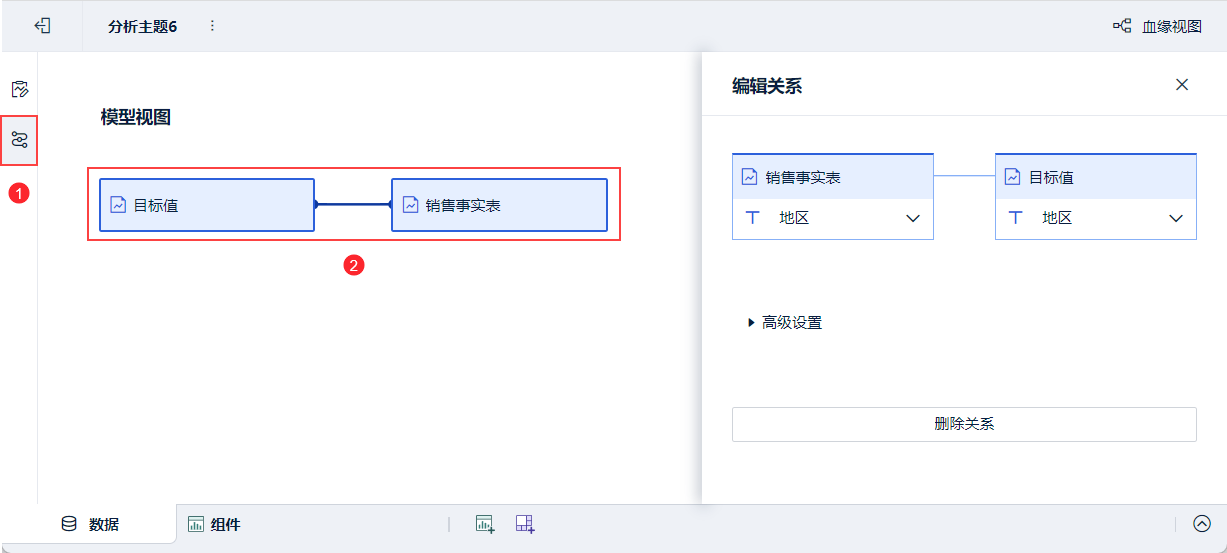Switch to the 数据 tab
Image resolution: width=1227 pixels, height=553 pixels.
[90, 524]
